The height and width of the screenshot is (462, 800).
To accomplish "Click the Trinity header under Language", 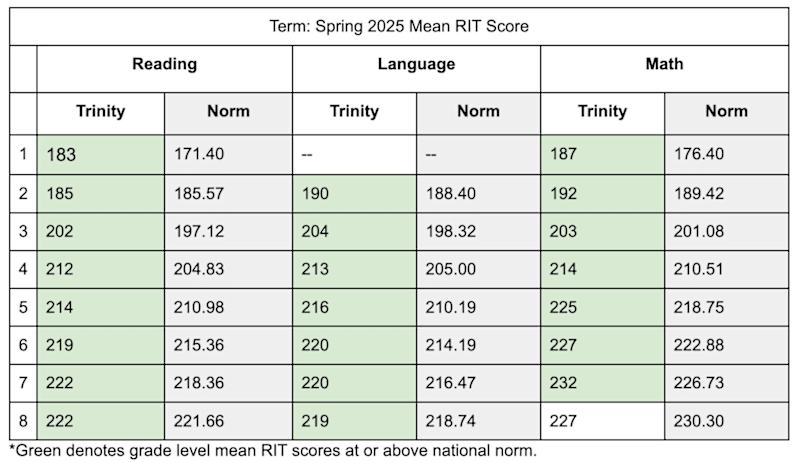I will coord(354,111).
